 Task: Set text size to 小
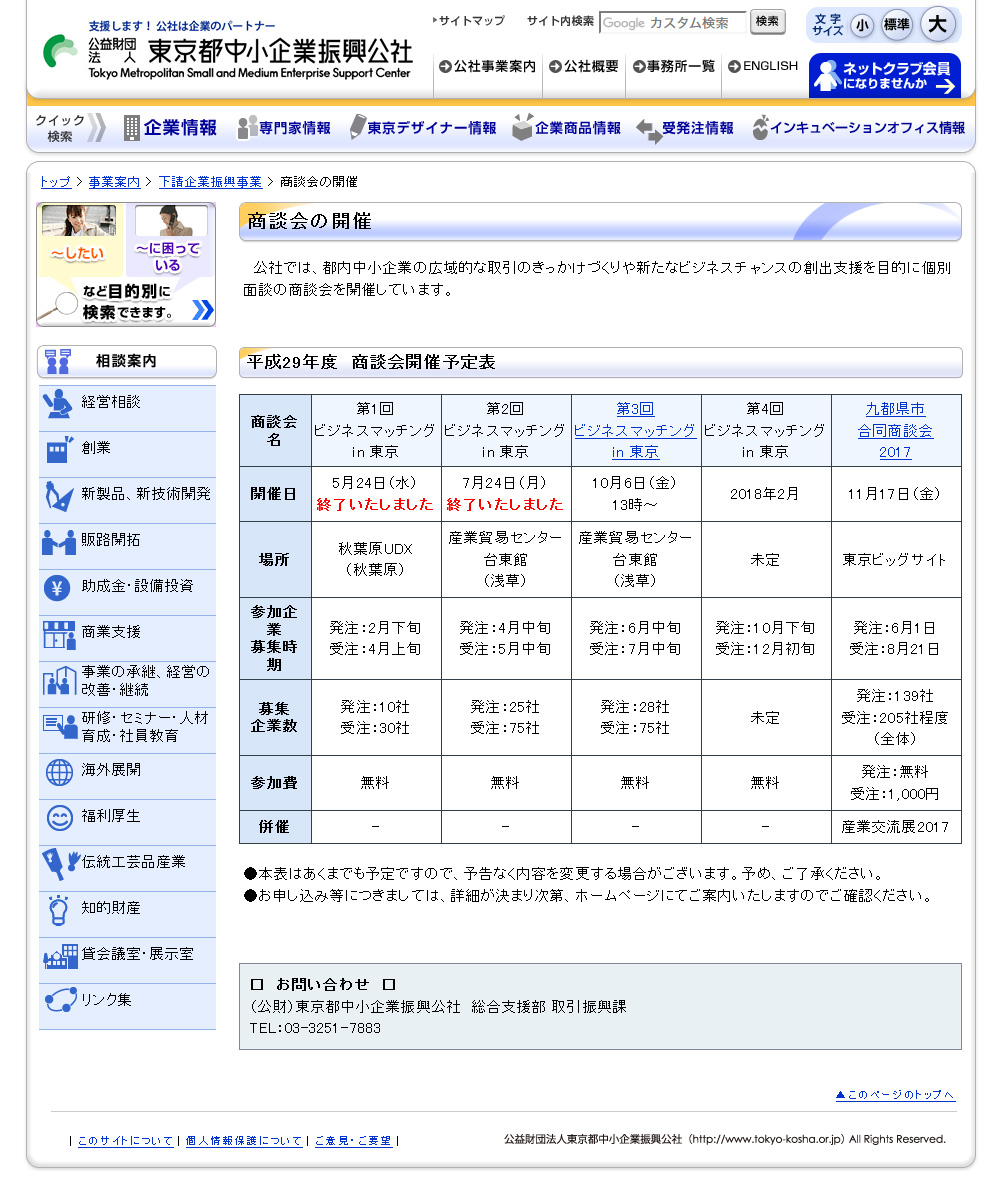tap(861, 25)
